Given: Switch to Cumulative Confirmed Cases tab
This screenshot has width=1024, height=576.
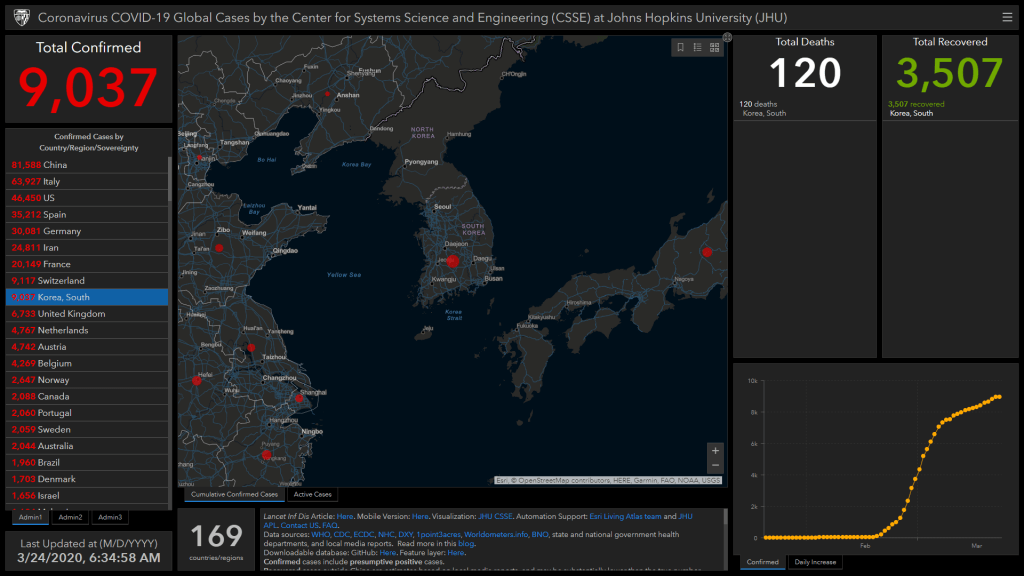Looking at the screenshot, I should point(234,494).
